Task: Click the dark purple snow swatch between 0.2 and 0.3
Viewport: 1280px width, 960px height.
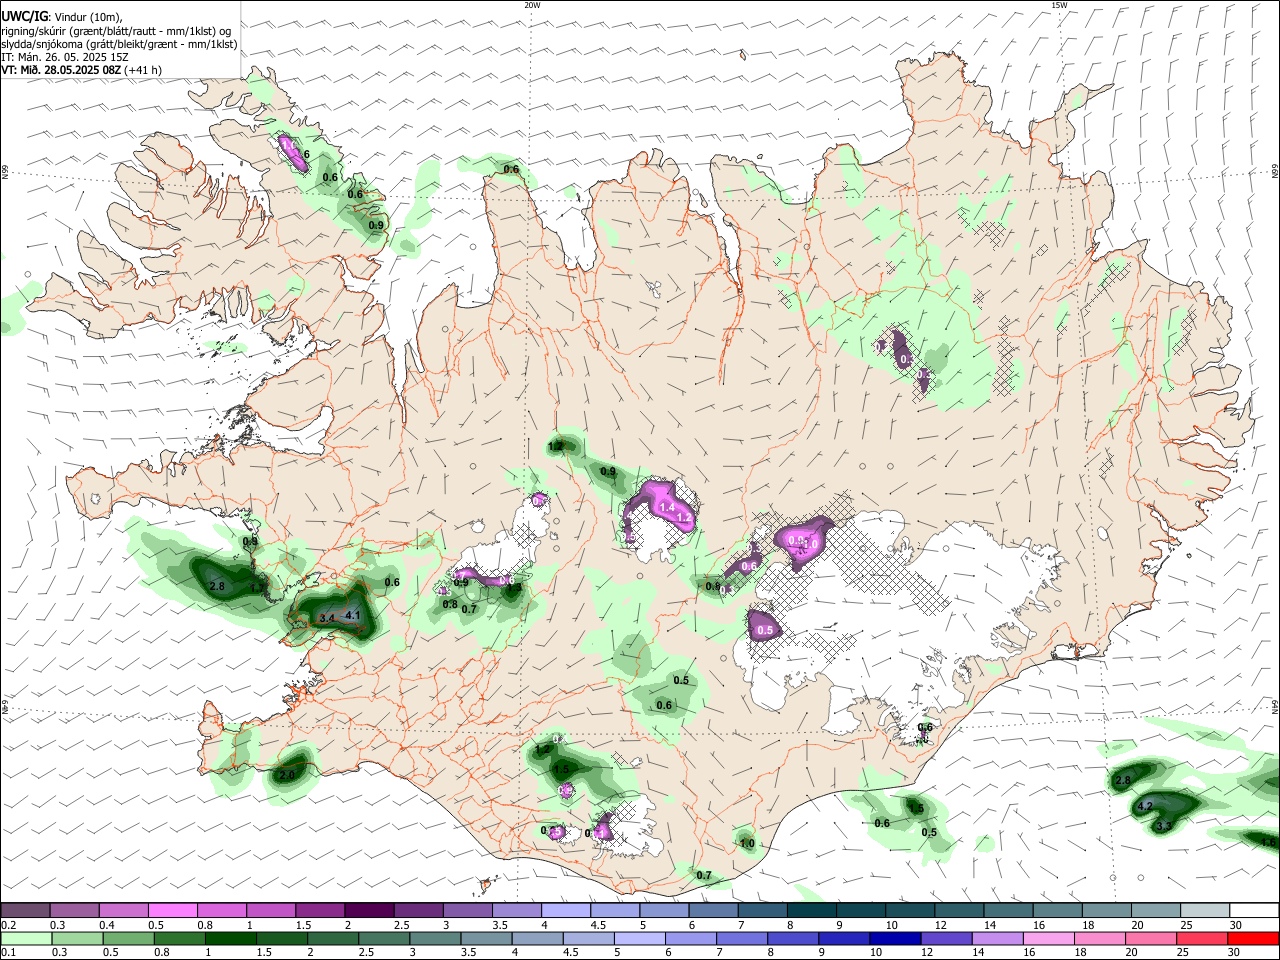Action: [25, 910]
